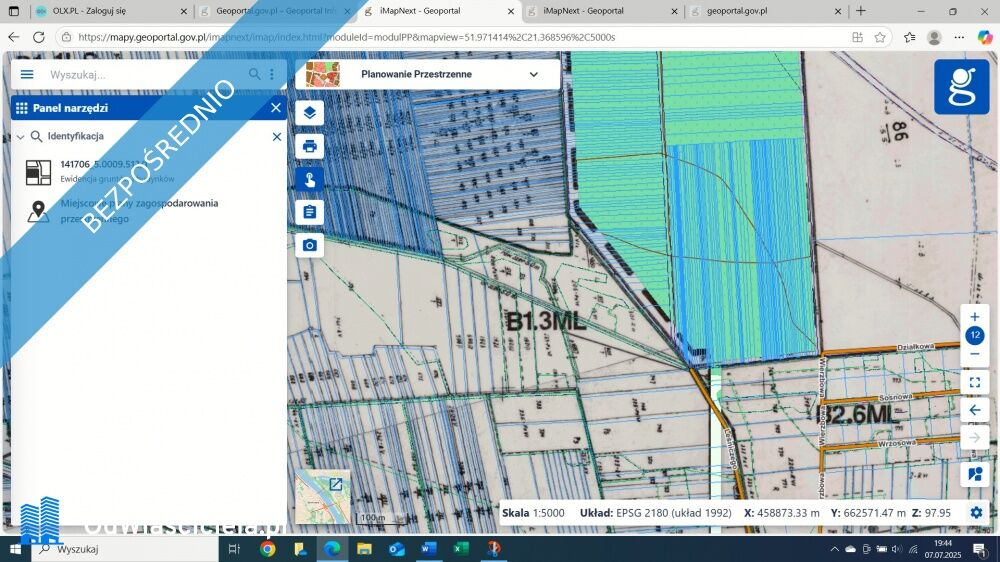Take a map snapshot with camera icon
1000x562 pixels.
click(310, 245)
